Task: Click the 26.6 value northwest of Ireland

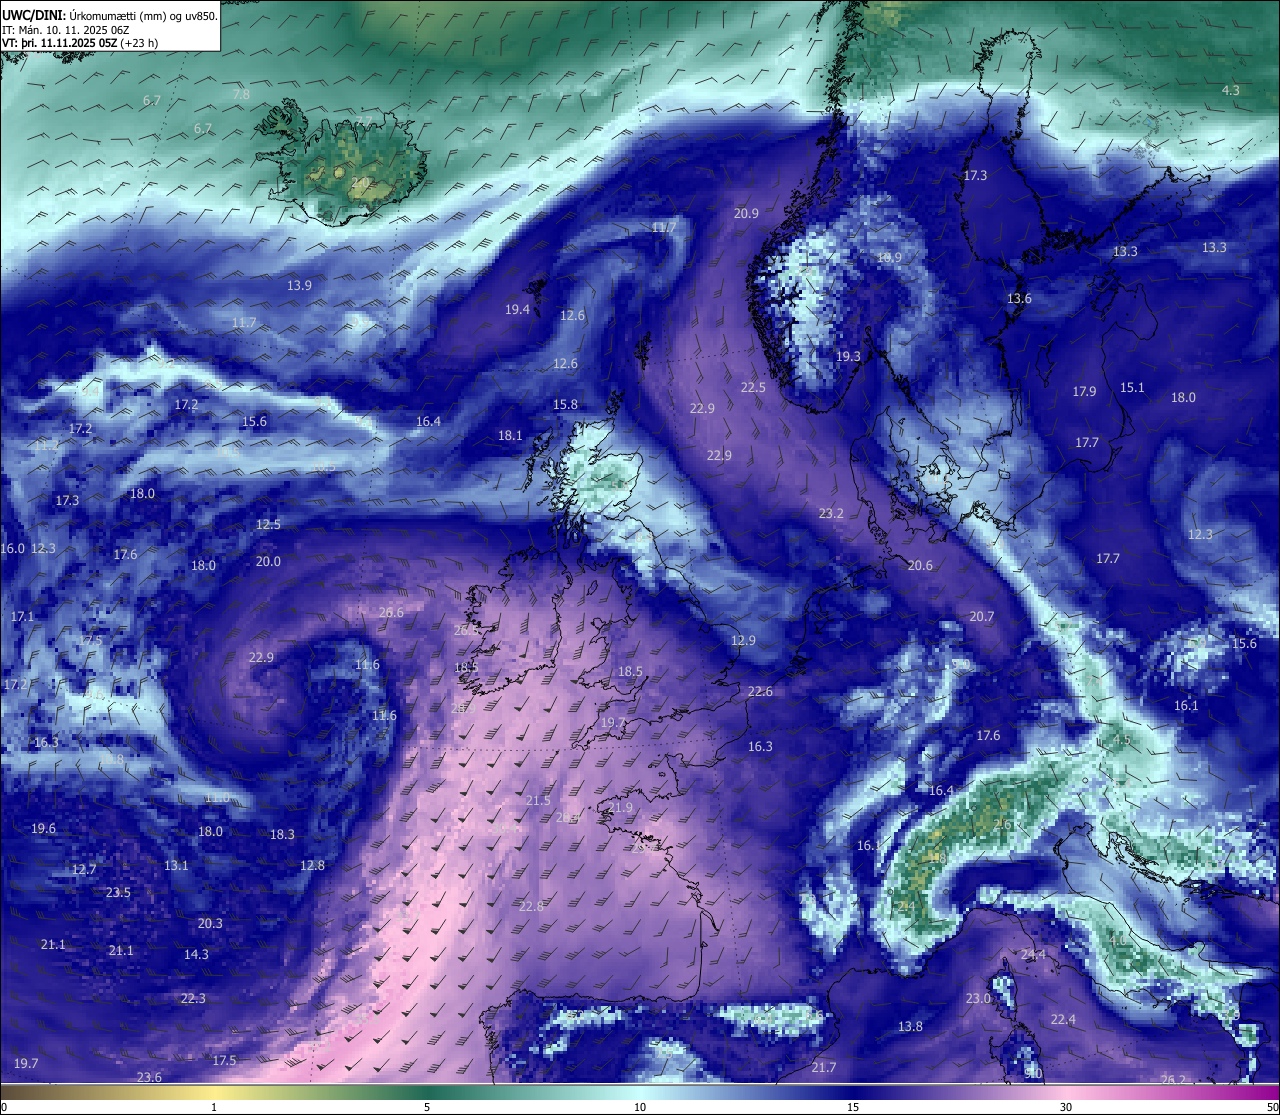Action: coord(391,612)
